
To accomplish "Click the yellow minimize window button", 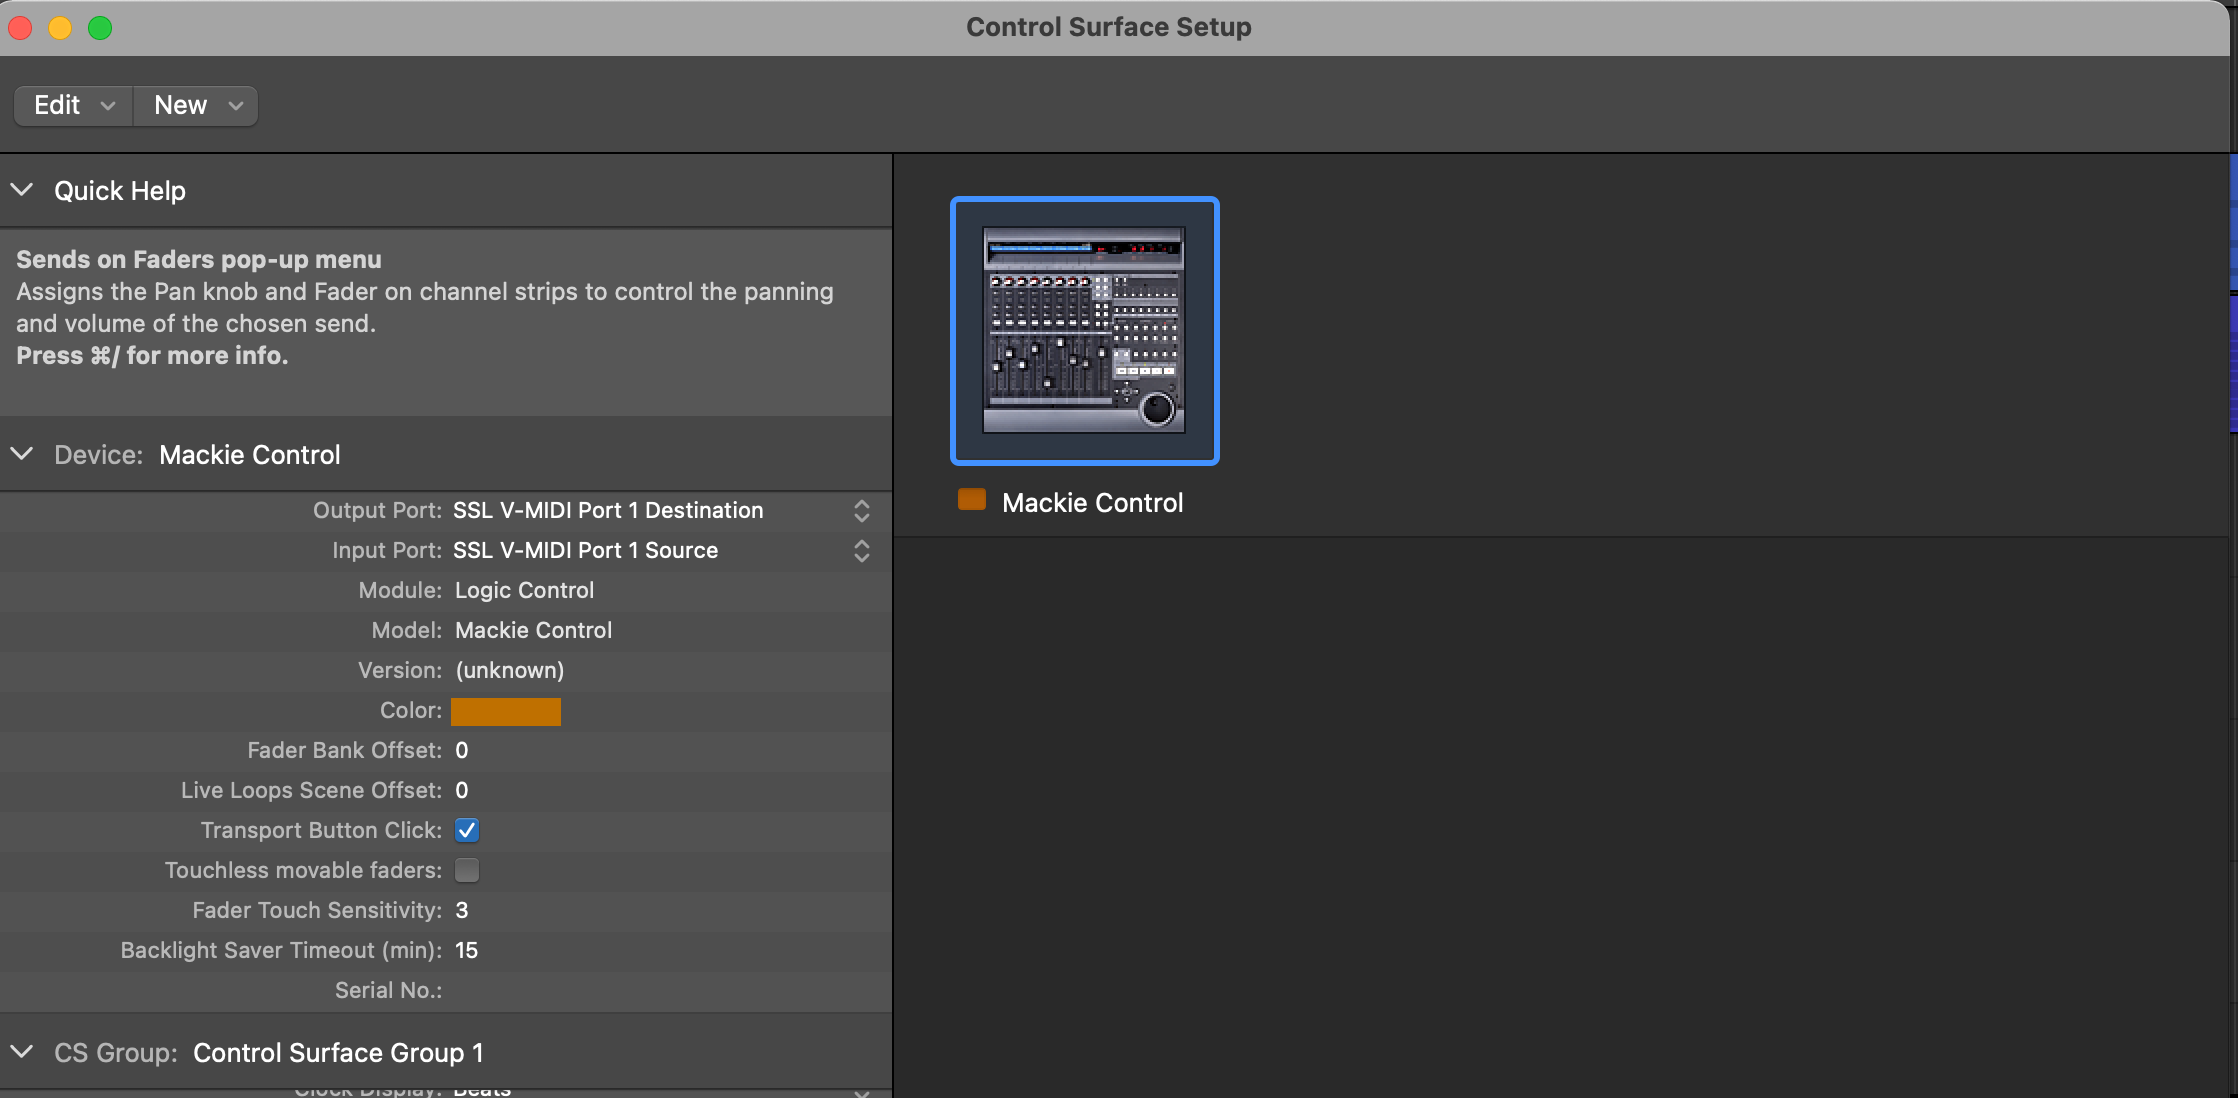I will click(60, 28).
